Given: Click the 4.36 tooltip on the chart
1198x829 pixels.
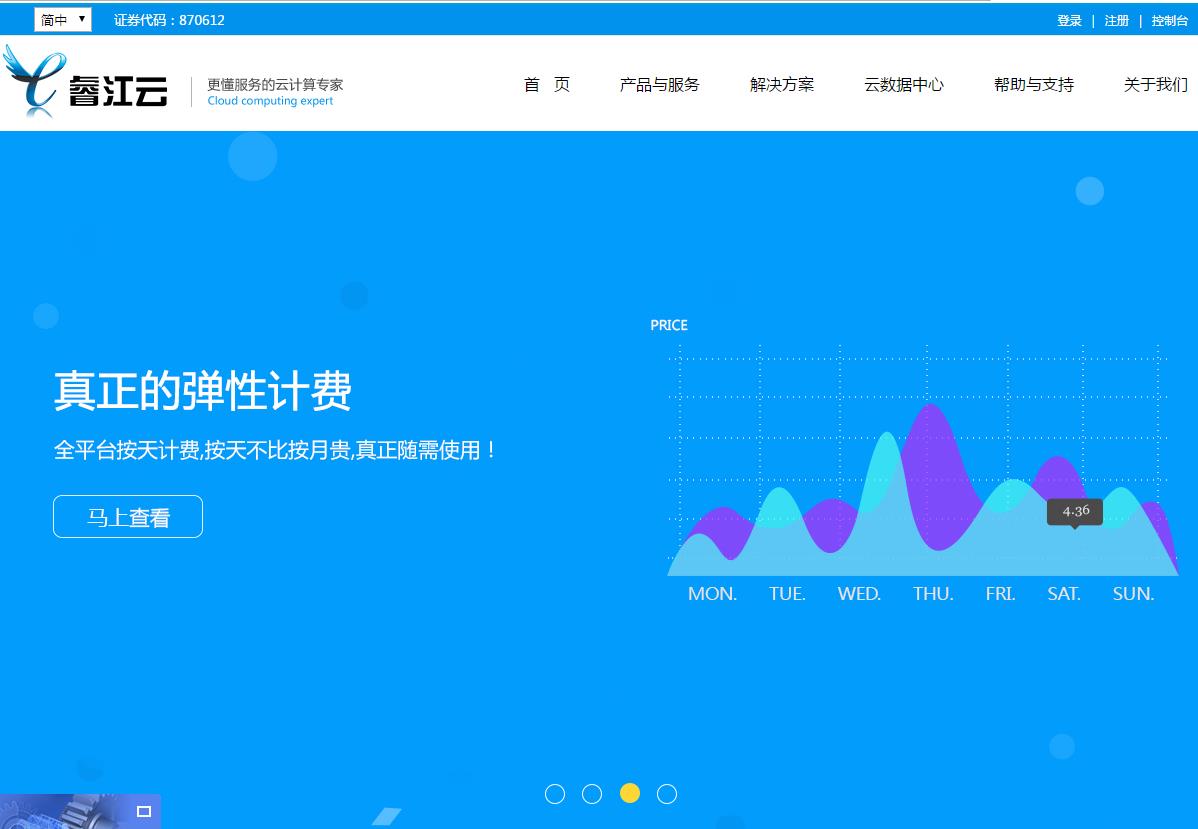Looking at the screenshot, I should click(x=1074, y=511).
